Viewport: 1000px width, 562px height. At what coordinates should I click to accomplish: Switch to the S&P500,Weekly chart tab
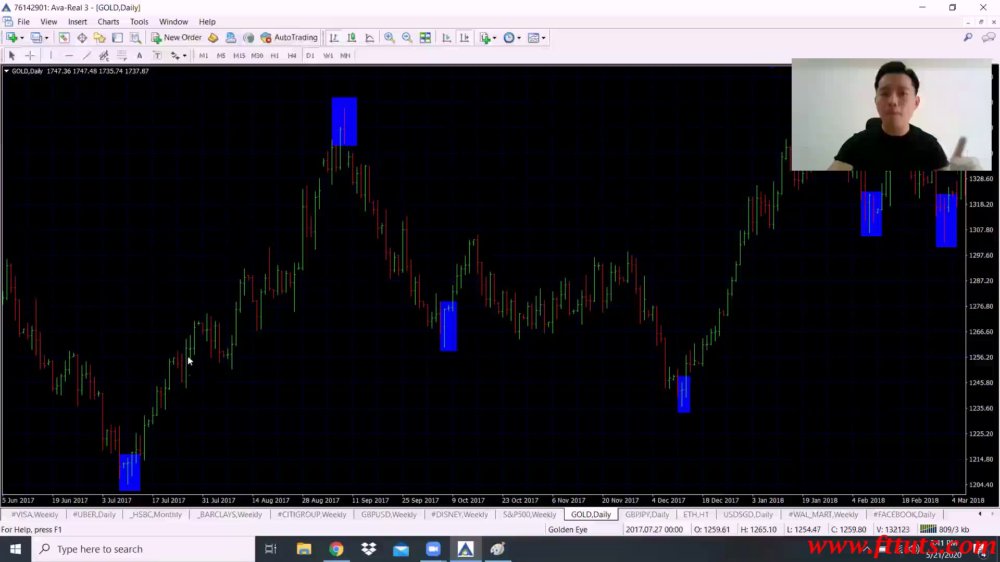[529, 514]
